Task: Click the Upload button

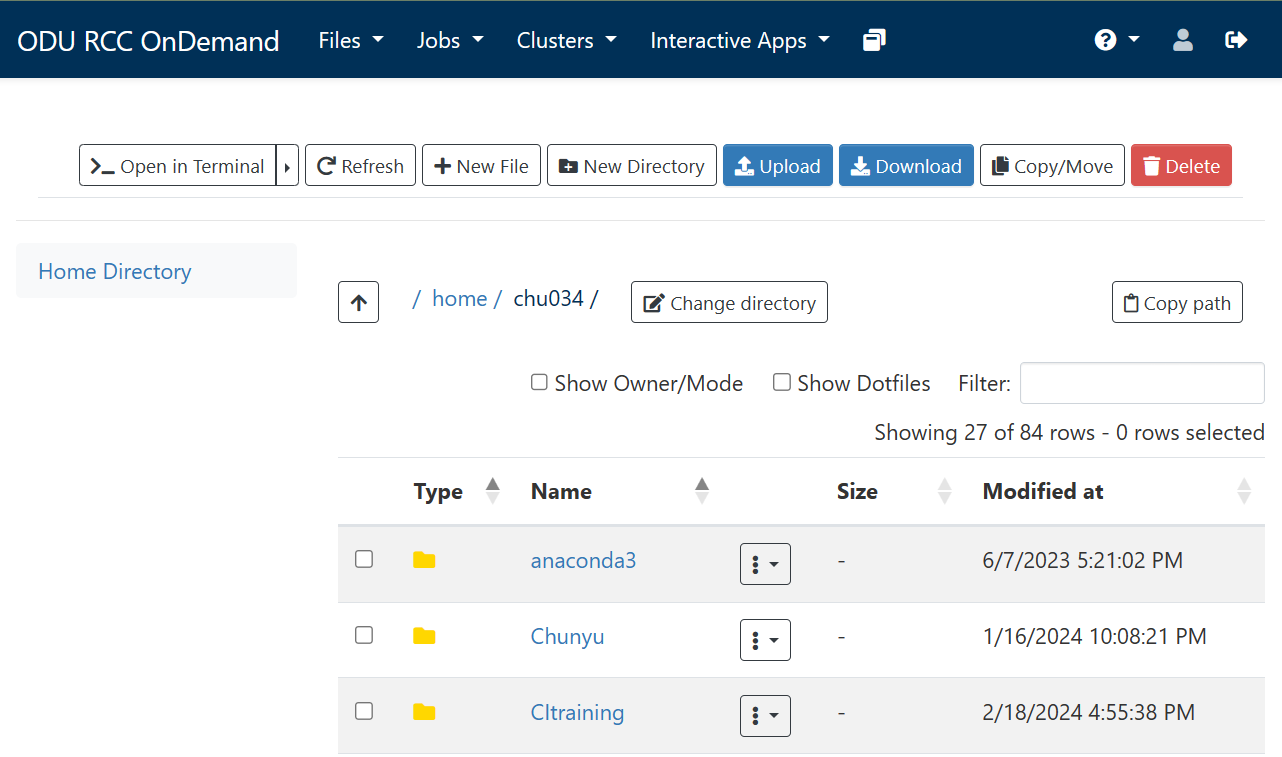Action: pos(777,166)
